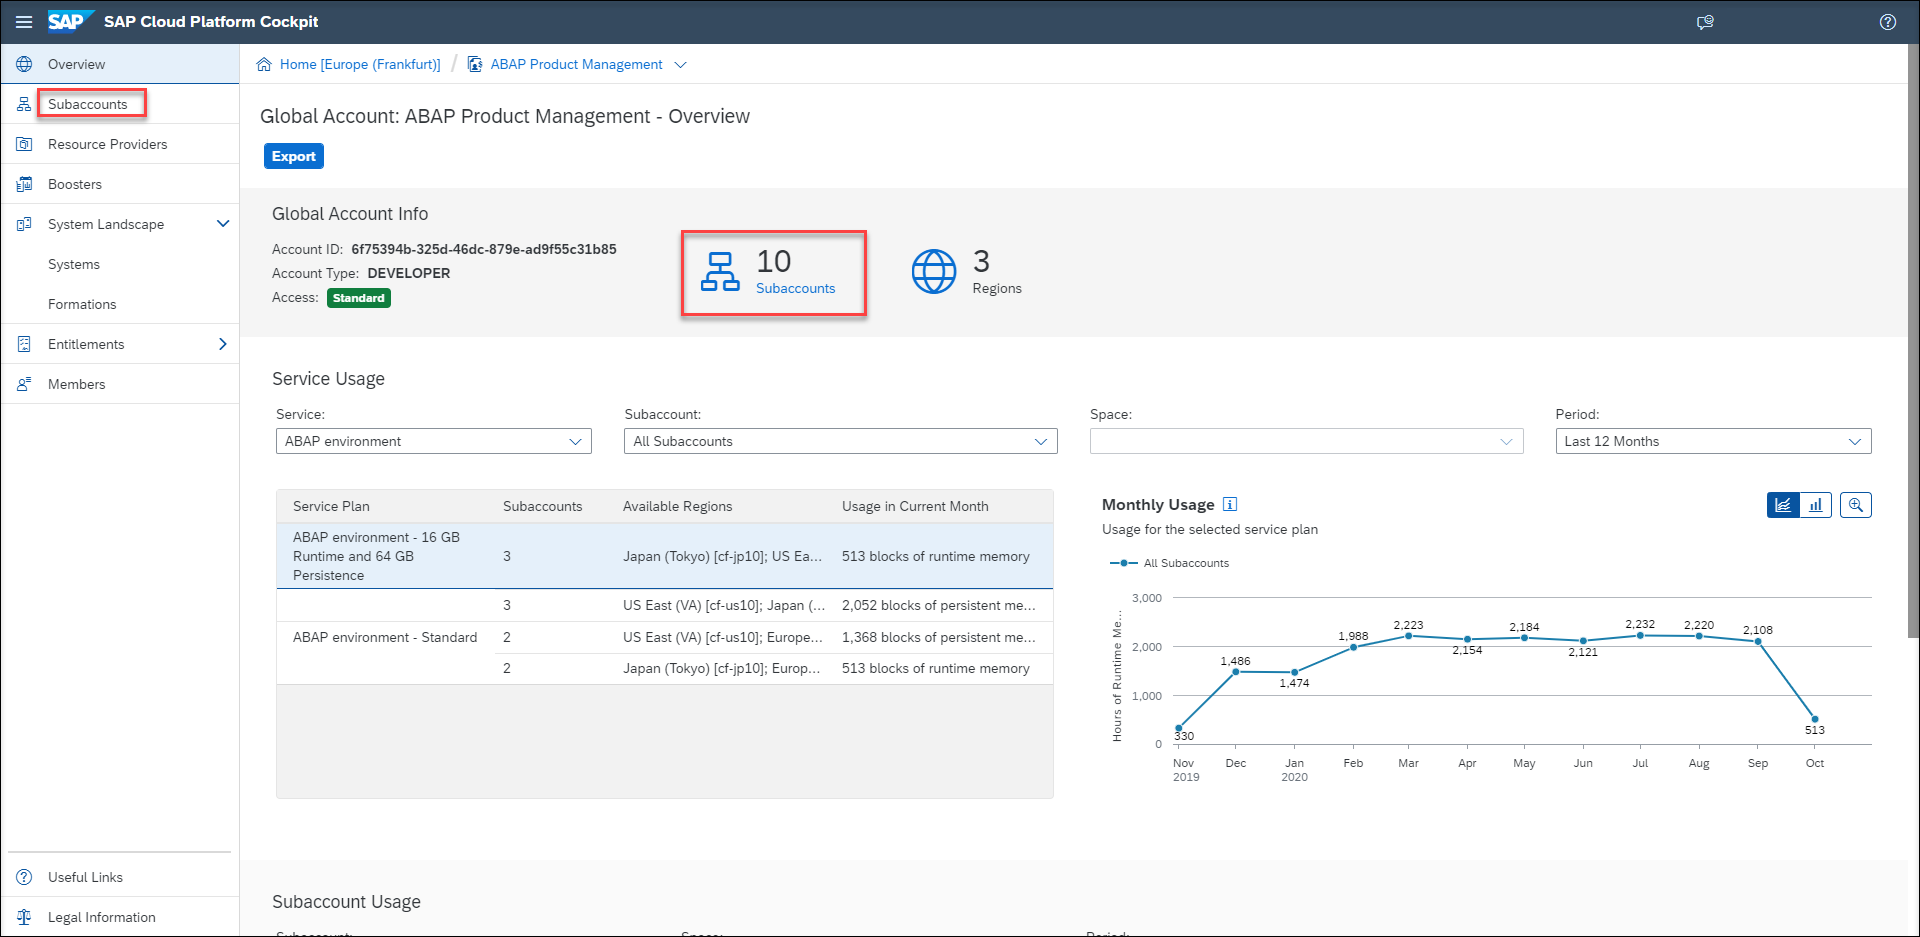Open Monthly Usage info icon
Viewport: 1920px width, 937px height.
coord(1230,504)
